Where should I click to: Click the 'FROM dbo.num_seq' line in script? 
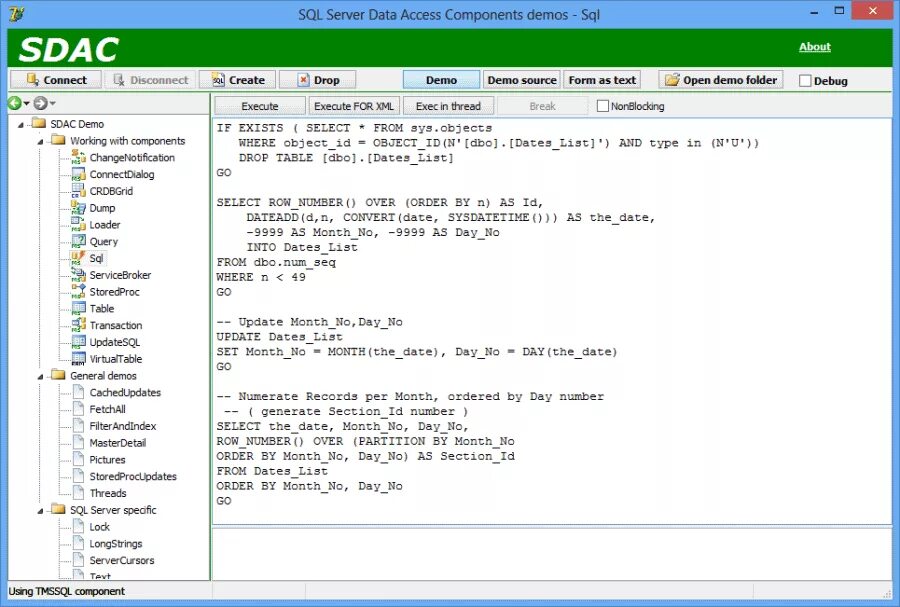tap(276, 262)
